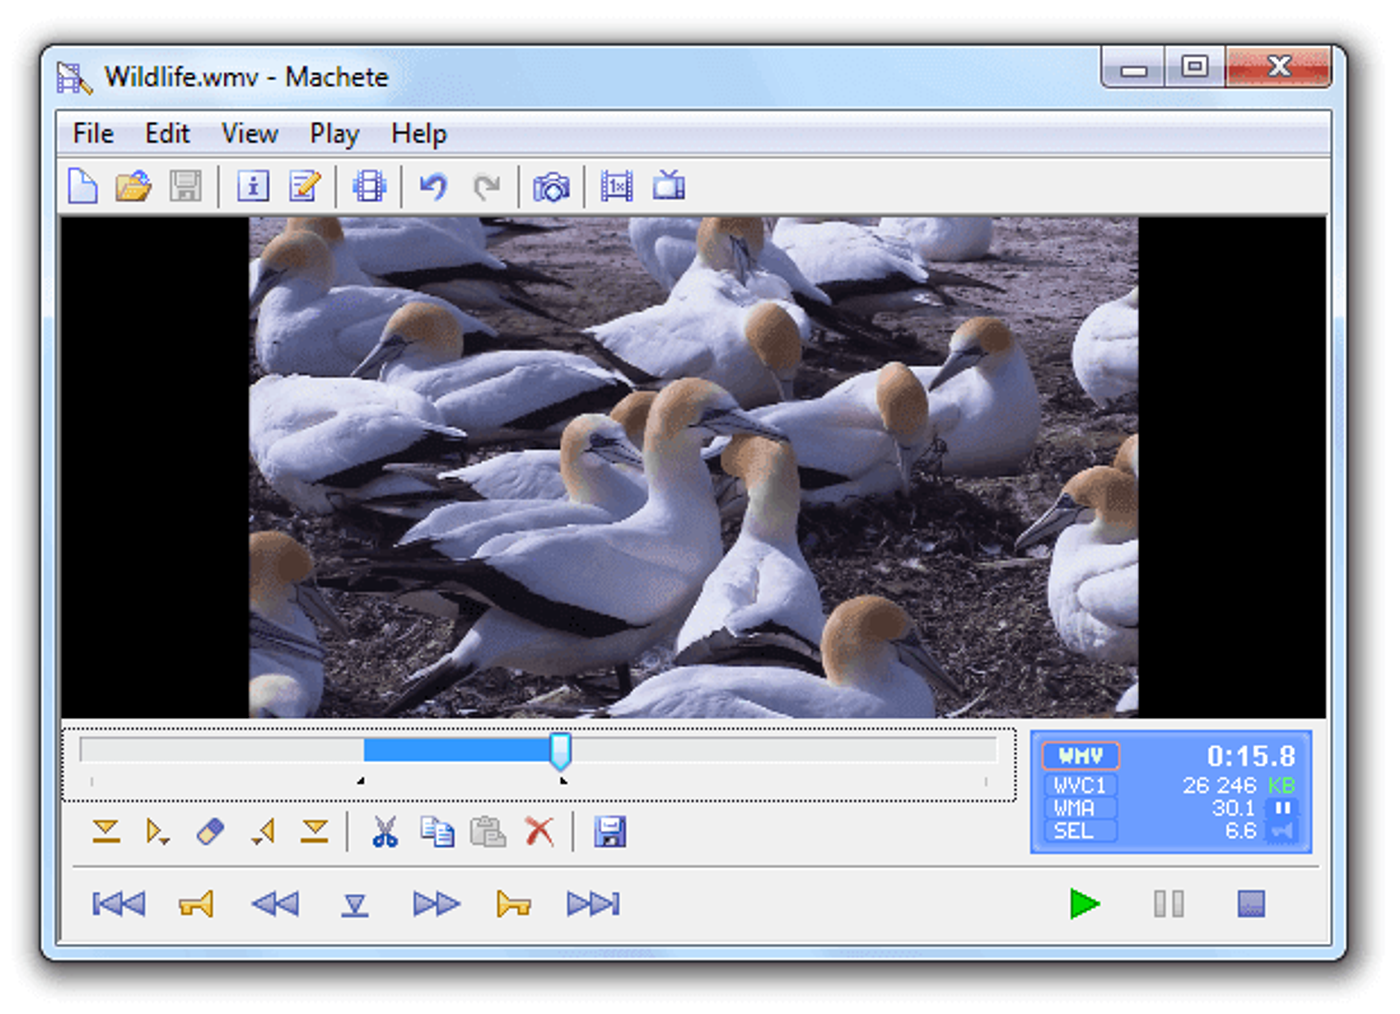Open the file metadata editor

pos(303,186)
